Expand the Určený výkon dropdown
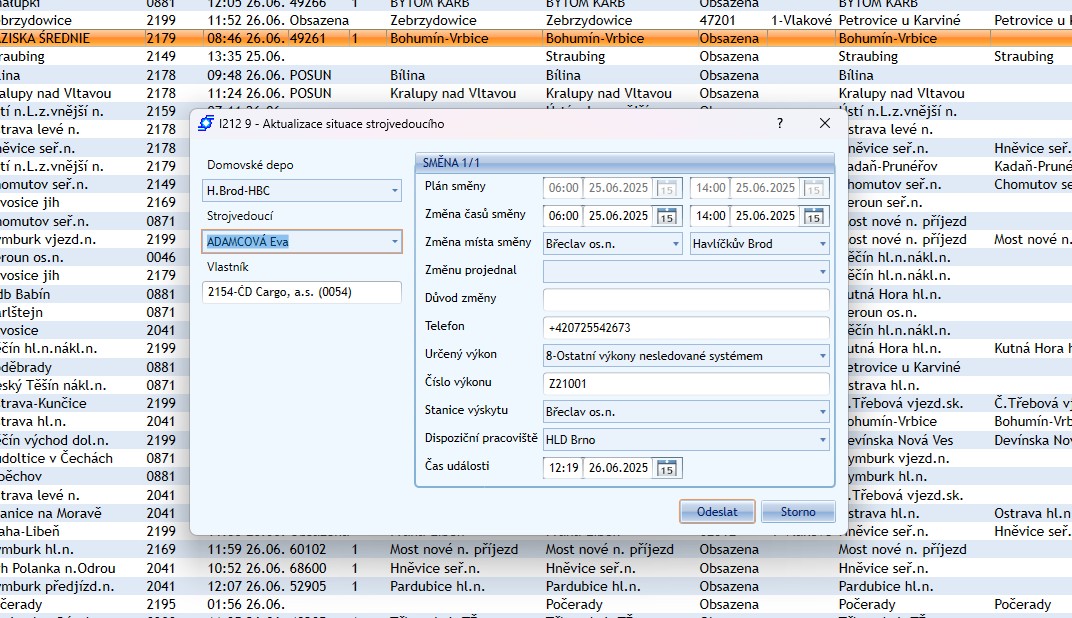Image resolution: width=1072 pixels, height=618 pixels. [823, 355]
